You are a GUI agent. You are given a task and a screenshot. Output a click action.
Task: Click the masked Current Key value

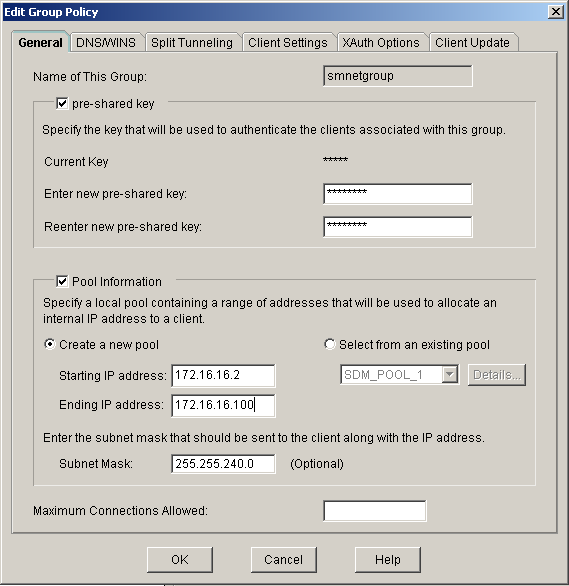[335, 161]
